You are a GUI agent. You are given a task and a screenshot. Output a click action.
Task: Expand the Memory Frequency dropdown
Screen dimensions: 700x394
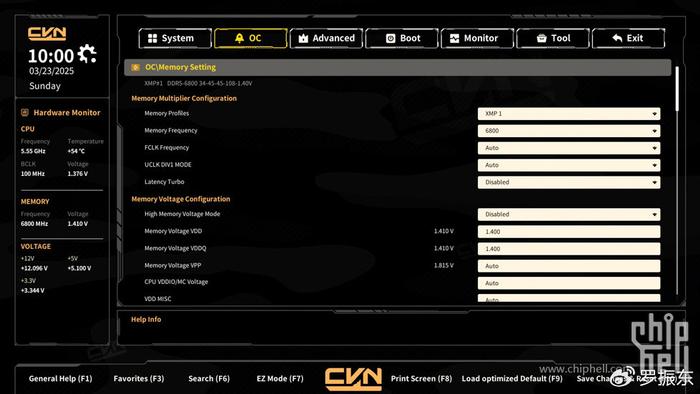point(569,131)
